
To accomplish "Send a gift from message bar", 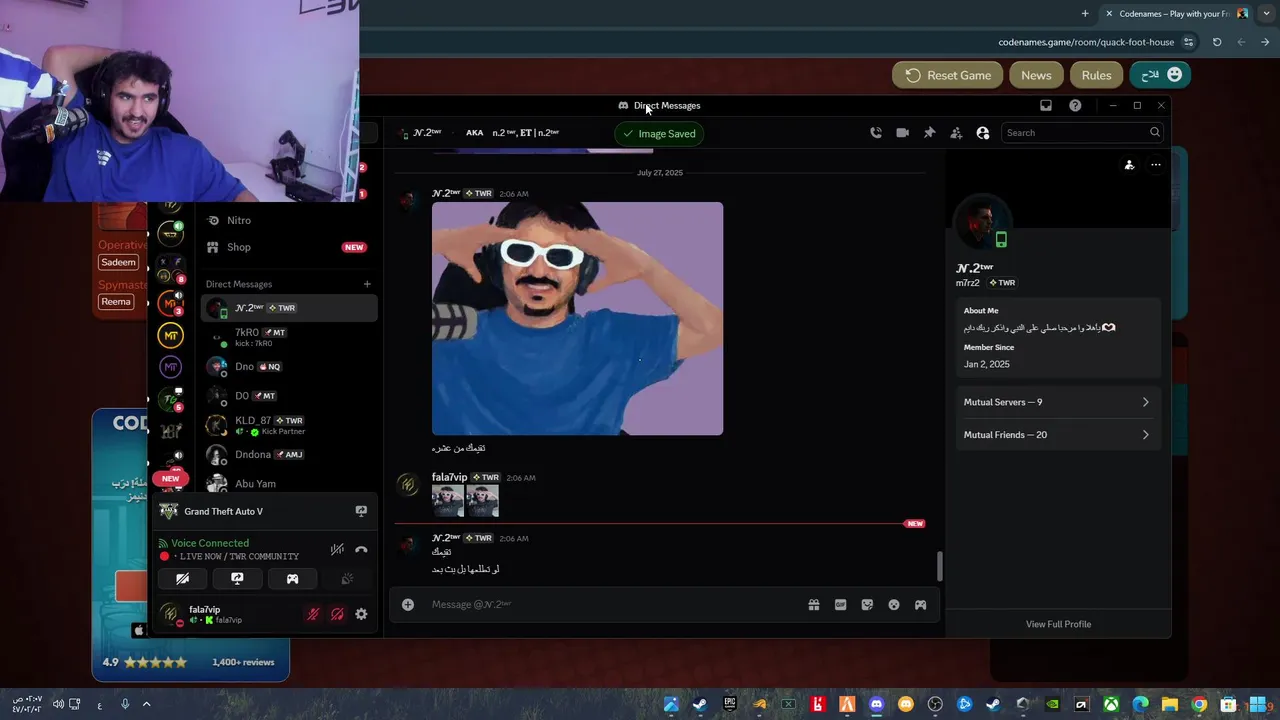I will (x=814, y=604).
